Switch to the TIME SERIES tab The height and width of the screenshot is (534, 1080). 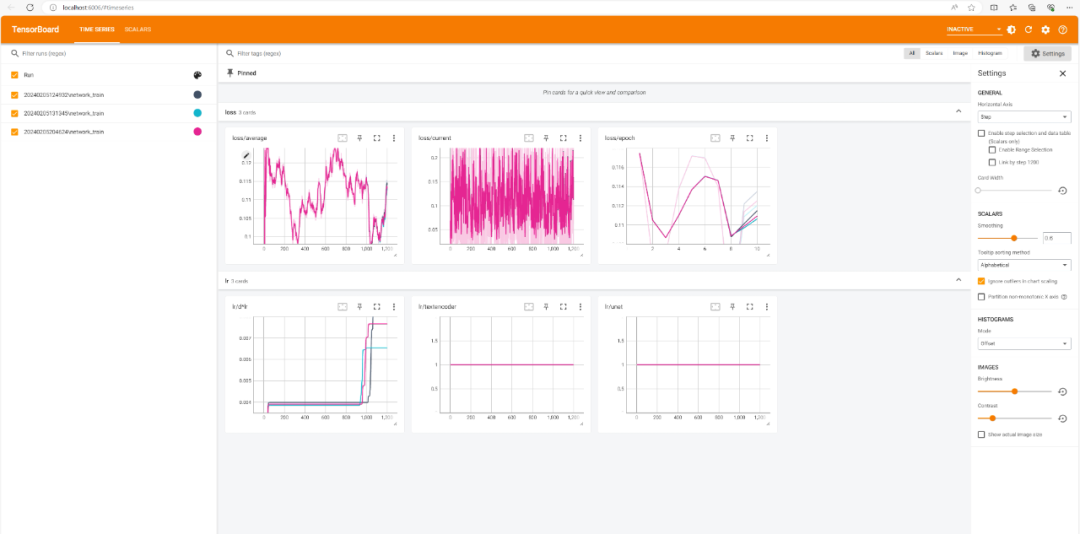click(96, 30)
